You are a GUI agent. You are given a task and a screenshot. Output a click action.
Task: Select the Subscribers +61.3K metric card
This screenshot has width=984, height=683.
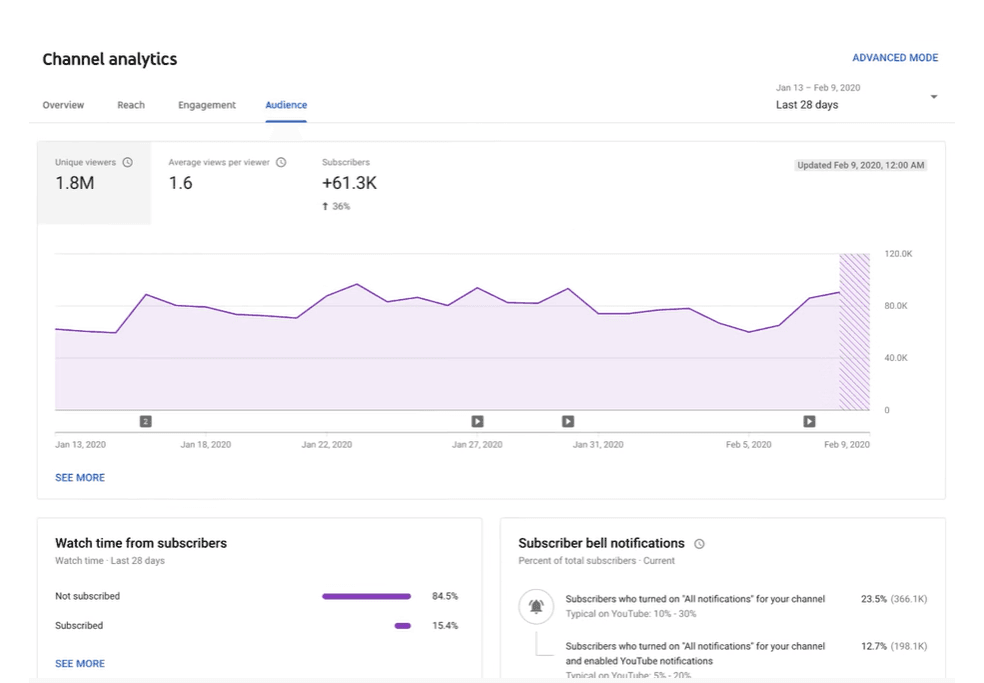(350, 183)
